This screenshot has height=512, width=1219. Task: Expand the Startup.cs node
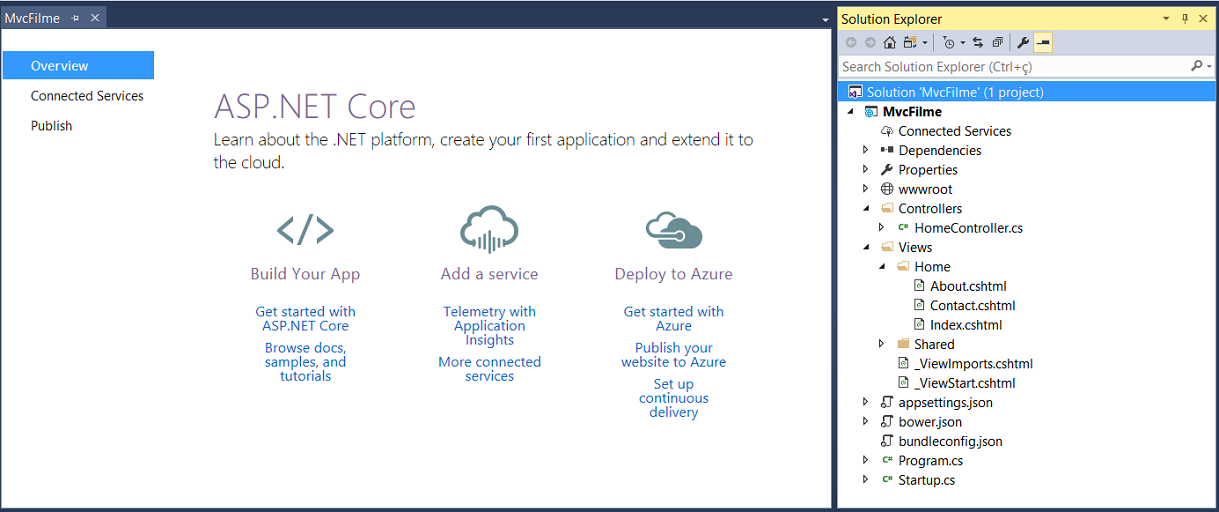click(x=866, y=480)
